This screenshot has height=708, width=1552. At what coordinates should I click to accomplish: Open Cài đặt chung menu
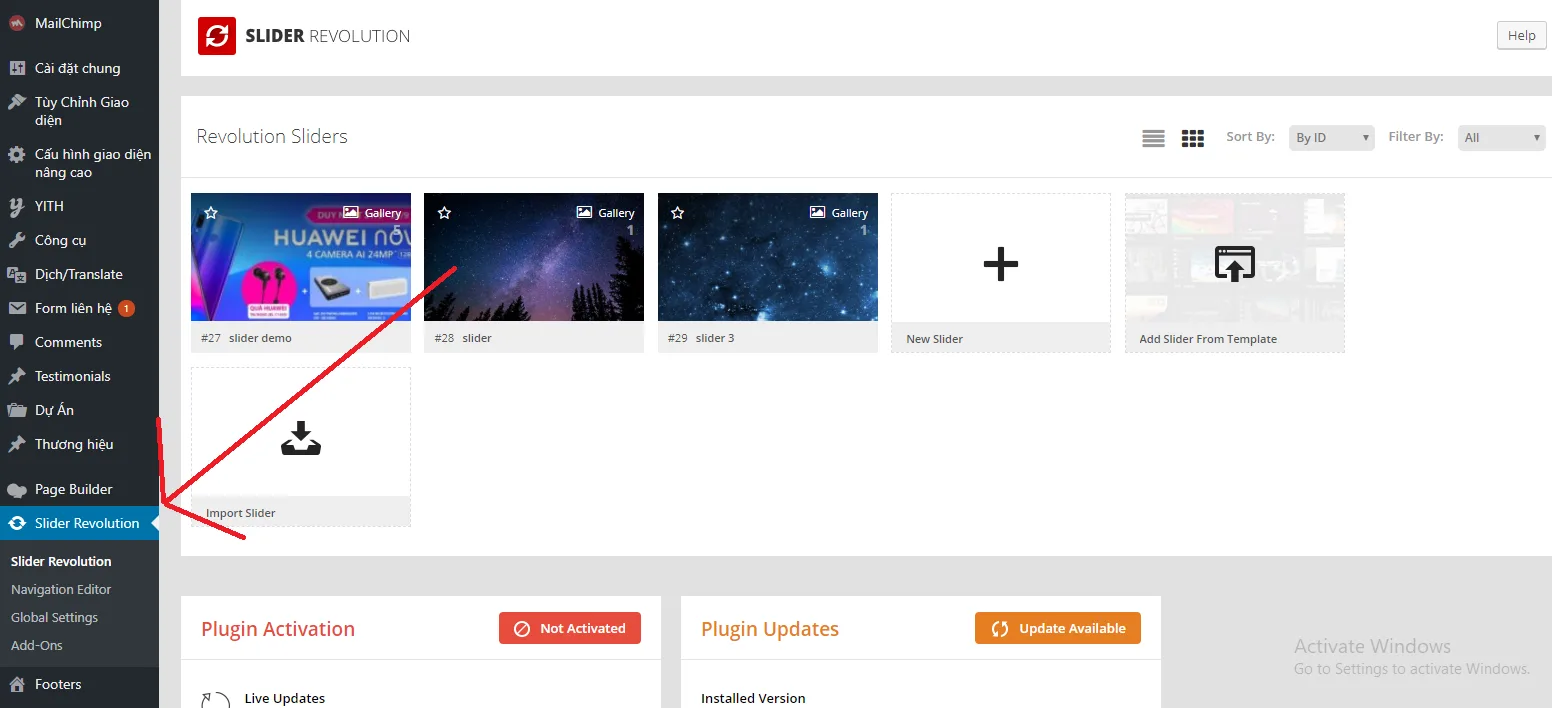point(80,68)
